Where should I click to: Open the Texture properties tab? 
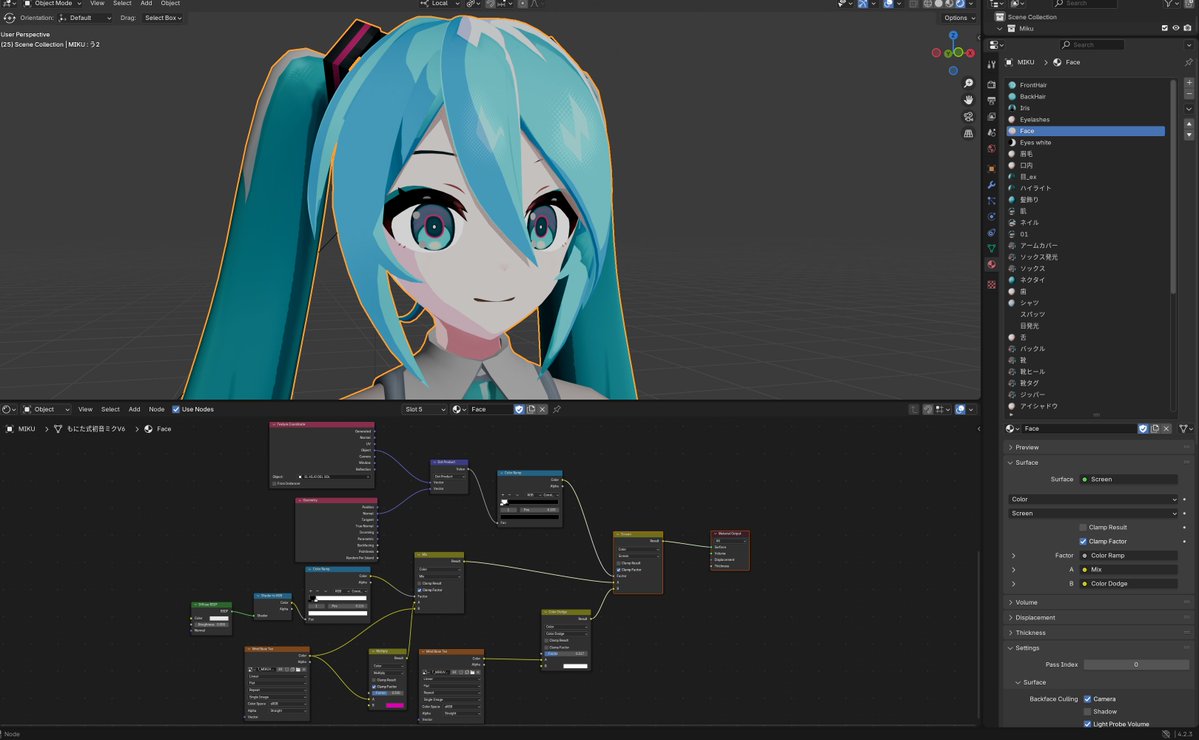[992, 284]
